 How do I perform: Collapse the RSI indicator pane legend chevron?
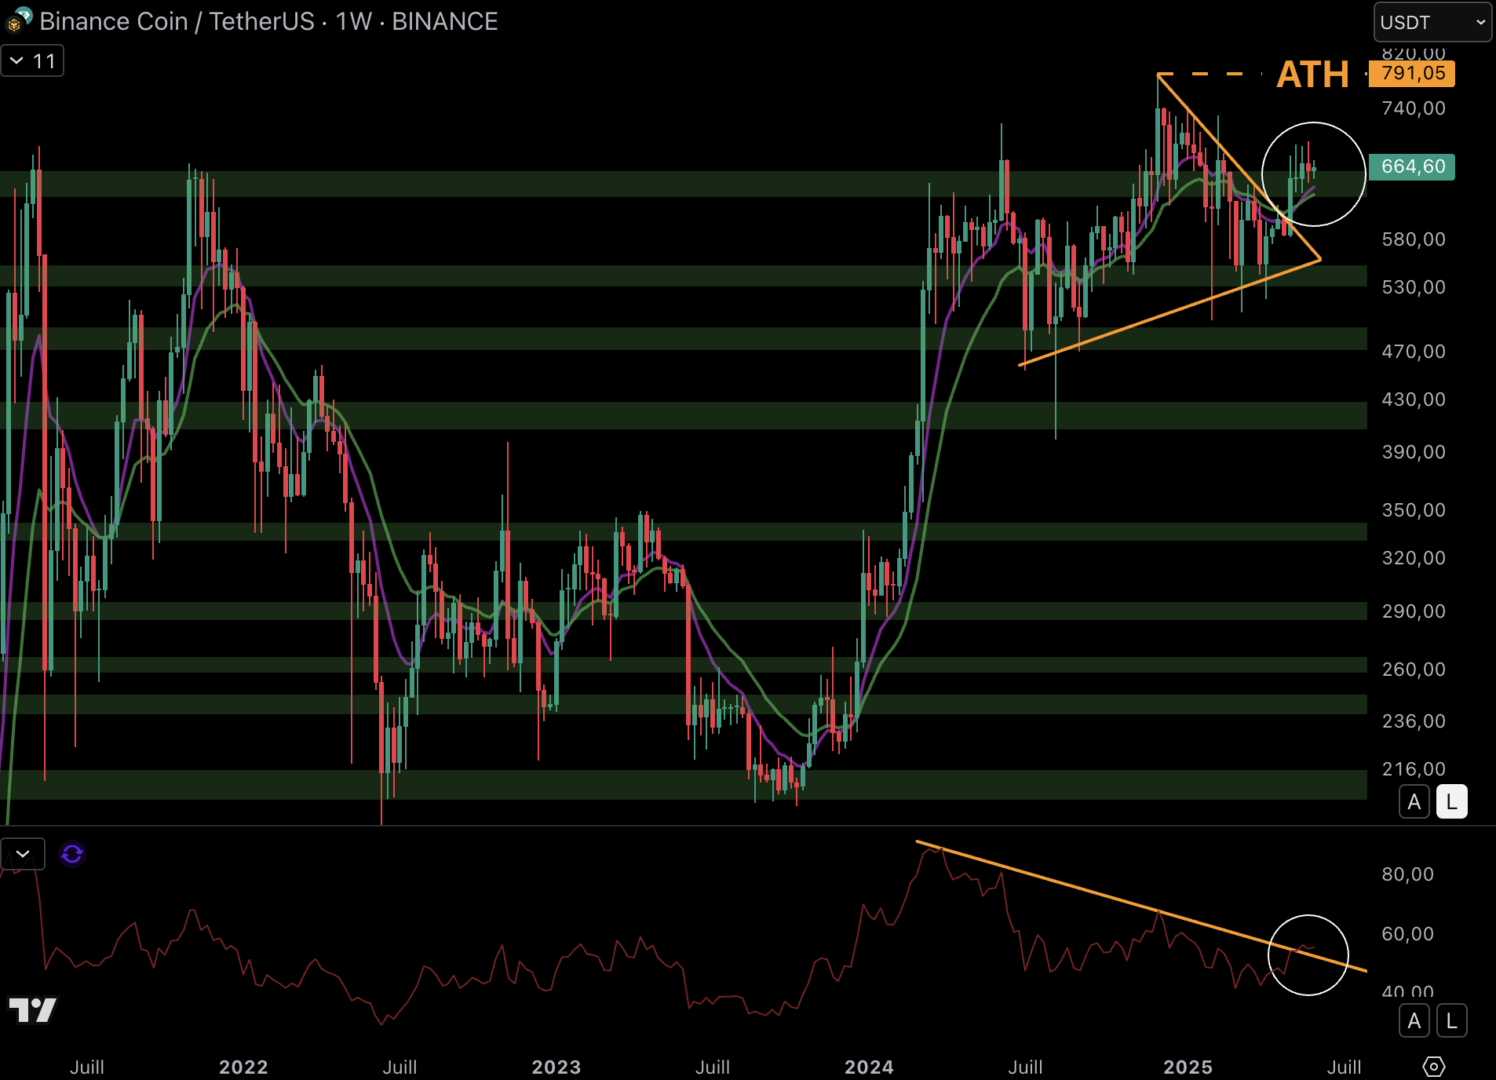(23, 854)
